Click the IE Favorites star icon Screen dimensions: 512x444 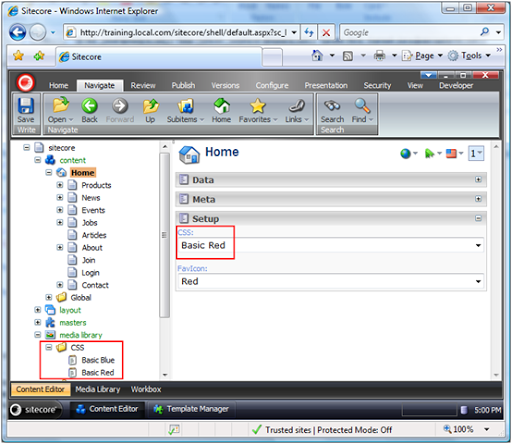click(x=18, y=55)
